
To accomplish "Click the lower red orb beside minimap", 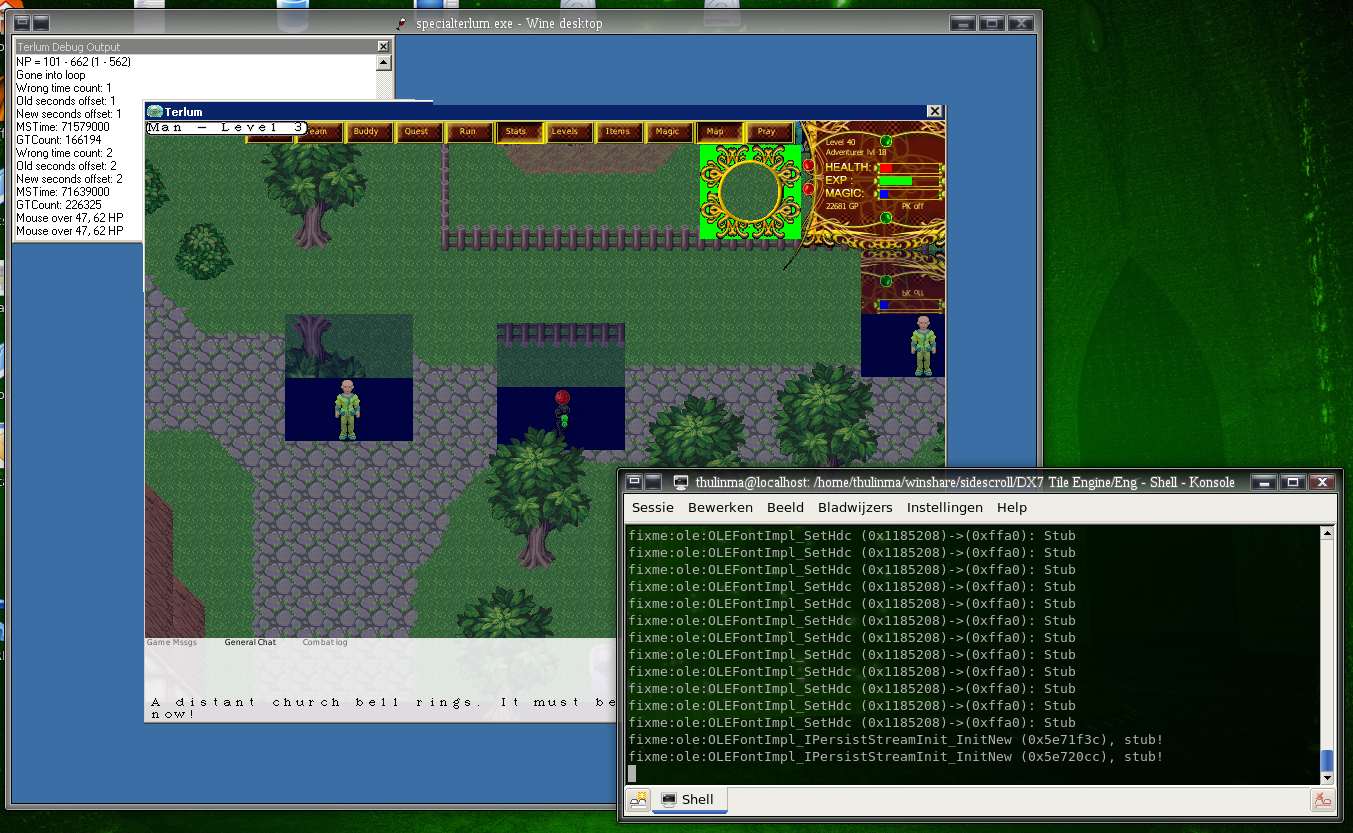I will (808, 188).
